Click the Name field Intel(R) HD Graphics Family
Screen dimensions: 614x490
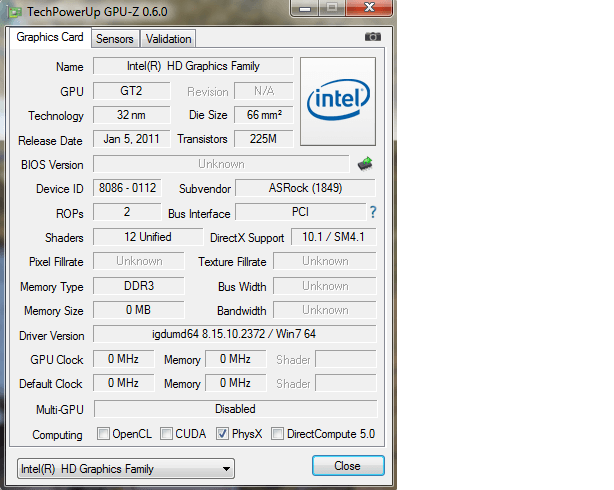click(x=193, y=66)
